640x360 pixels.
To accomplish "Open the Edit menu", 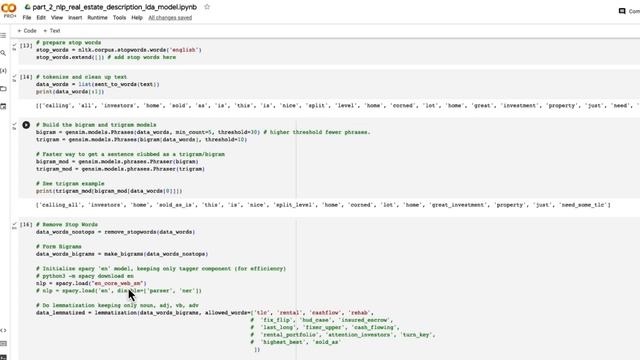I will coord(41,18).
